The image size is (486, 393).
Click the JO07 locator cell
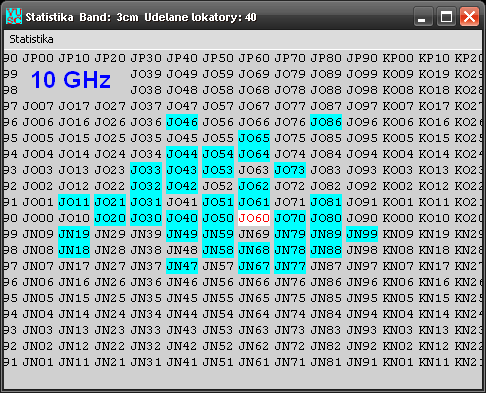(38, 106)
